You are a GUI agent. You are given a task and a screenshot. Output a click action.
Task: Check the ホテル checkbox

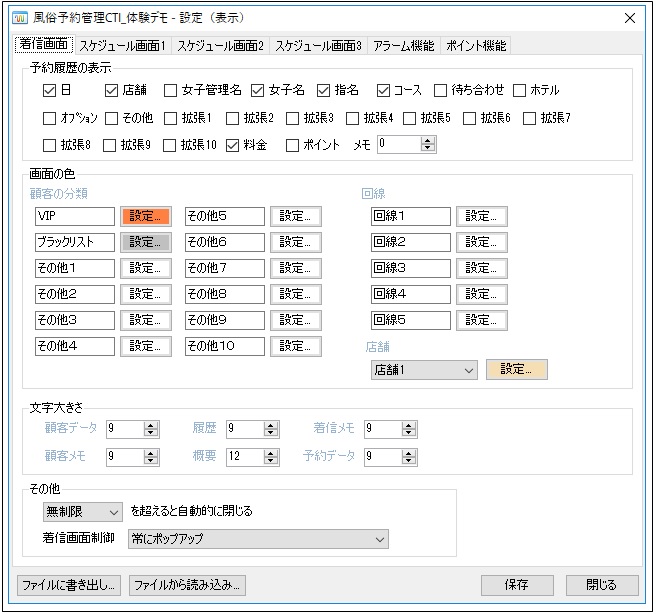519,91
